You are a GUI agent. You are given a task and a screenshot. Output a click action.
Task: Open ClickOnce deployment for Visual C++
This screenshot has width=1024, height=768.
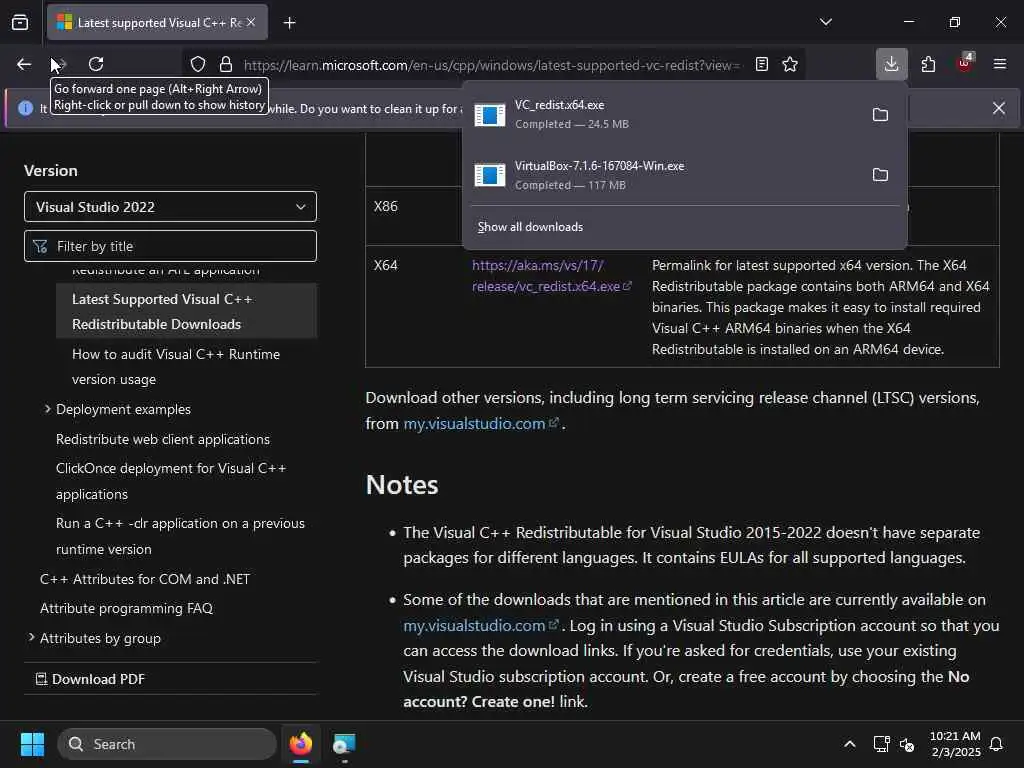[x=171, y=481]
